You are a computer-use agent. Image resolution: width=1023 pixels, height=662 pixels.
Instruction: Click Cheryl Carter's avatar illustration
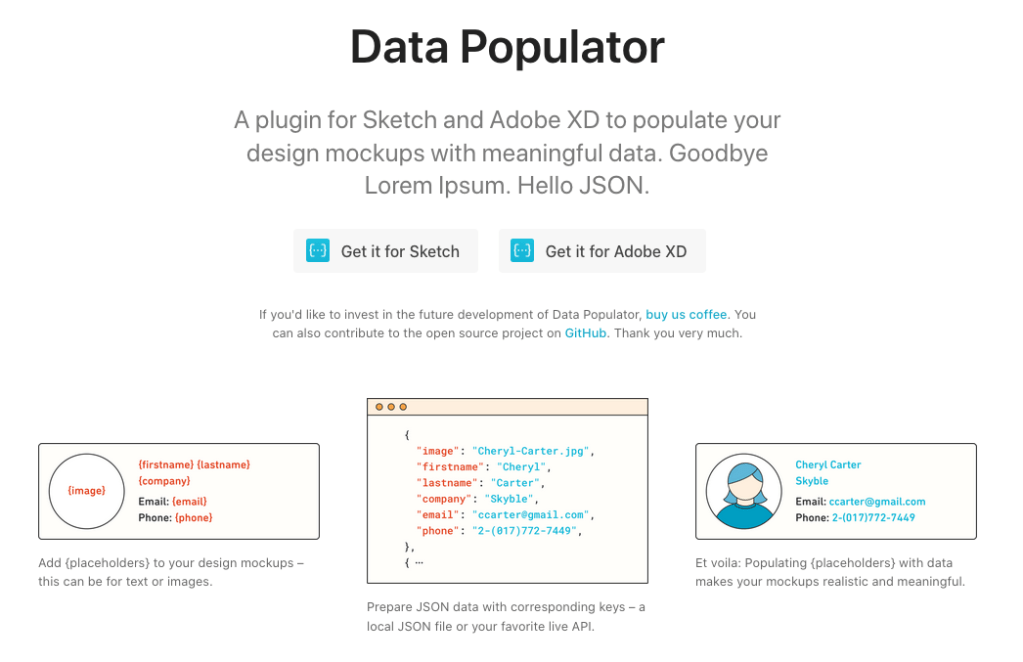[743, 492]
